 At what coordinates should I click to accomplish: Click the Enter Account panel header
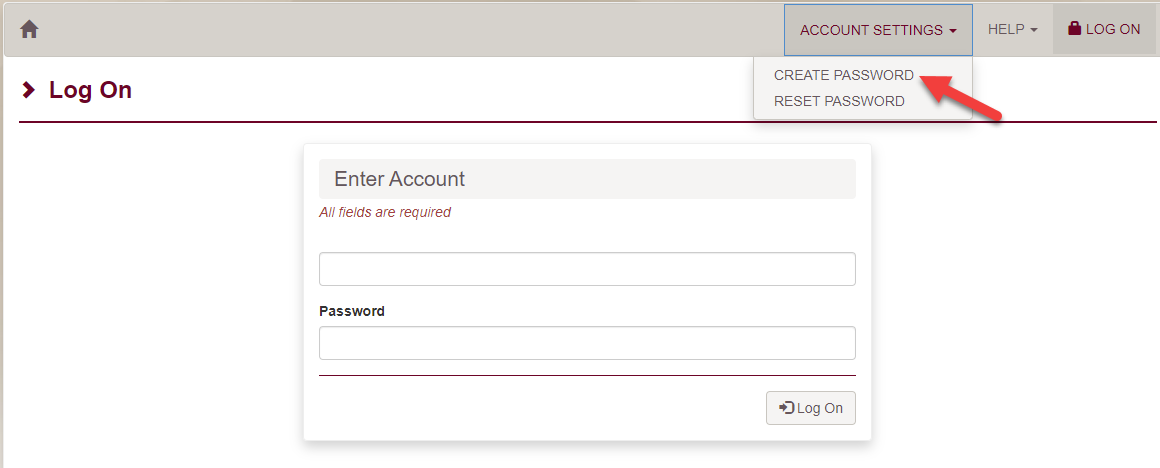coord(587,179)
